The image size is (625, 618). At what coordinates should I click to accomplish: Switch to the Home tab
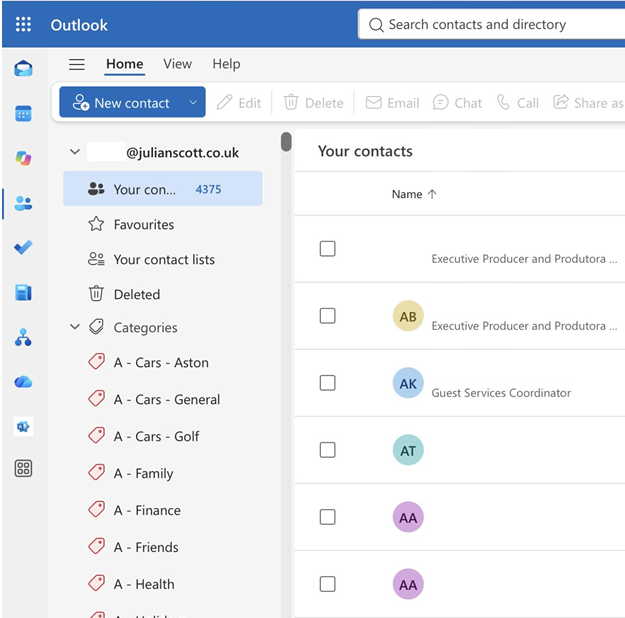pos(124,64)
